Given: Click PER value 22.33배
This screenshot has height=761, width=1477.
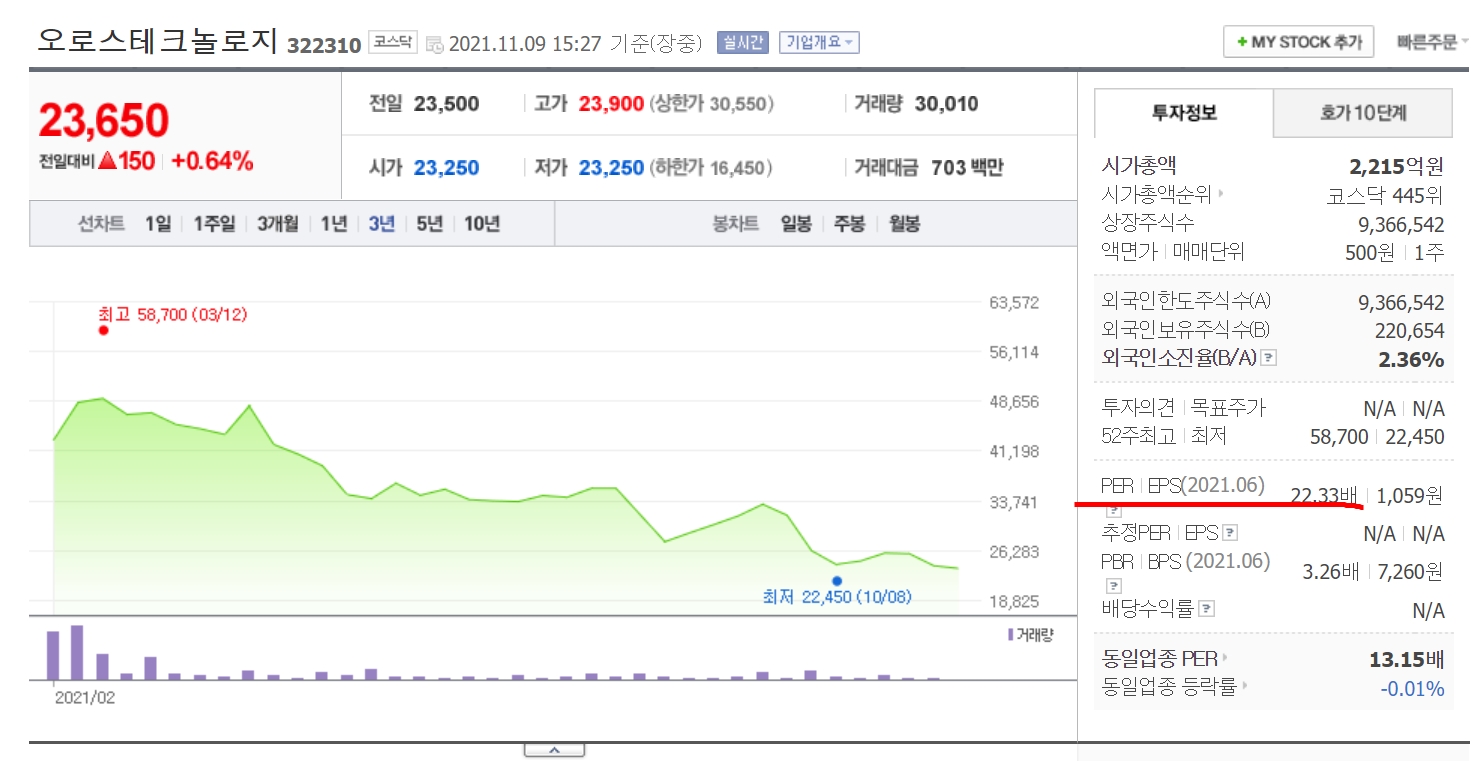Looking at the screenshot, I should coord(1324,495).
